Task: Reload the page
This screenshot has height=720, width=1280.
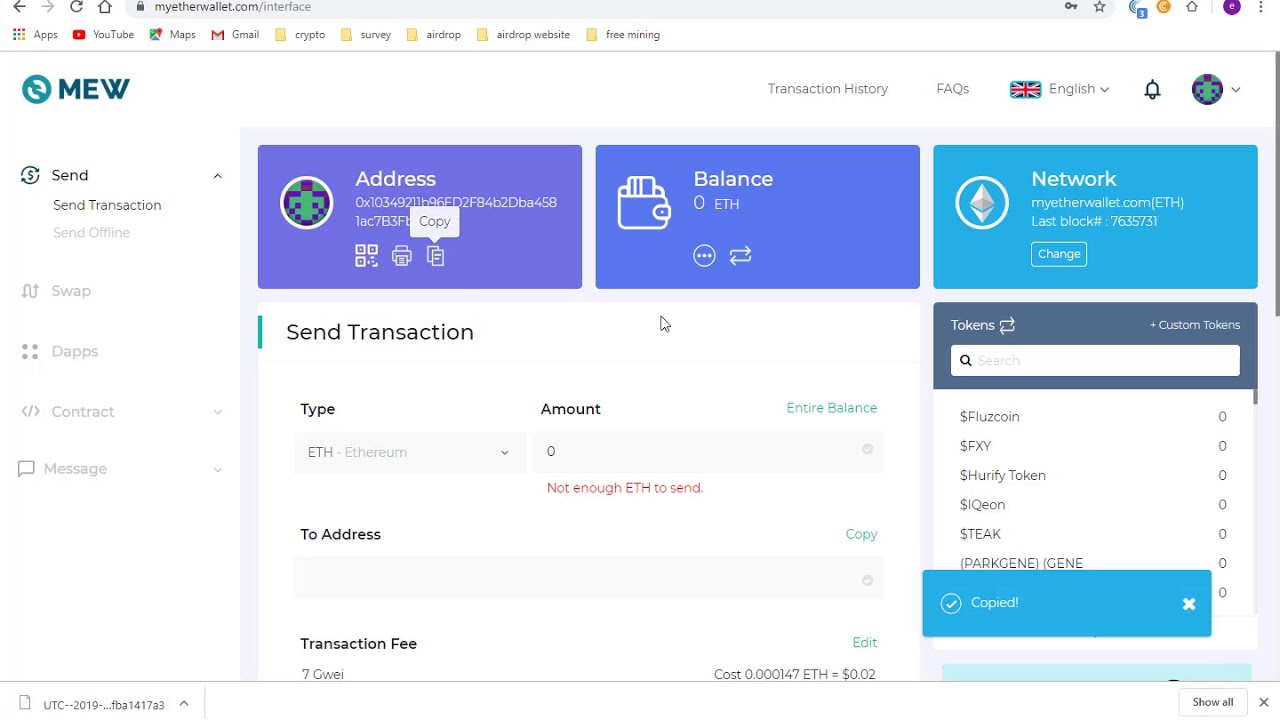Action: point(76,7)
